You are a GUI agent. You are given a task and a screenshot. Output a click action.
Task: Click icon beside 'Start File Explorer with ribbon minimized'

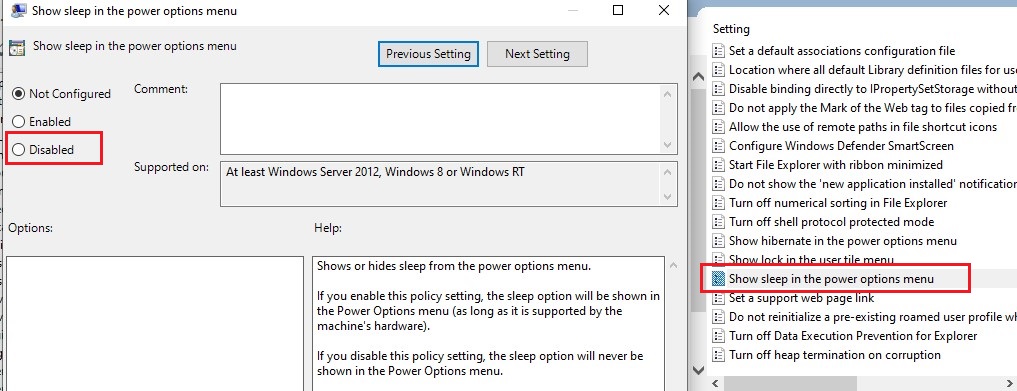(718, 165)
